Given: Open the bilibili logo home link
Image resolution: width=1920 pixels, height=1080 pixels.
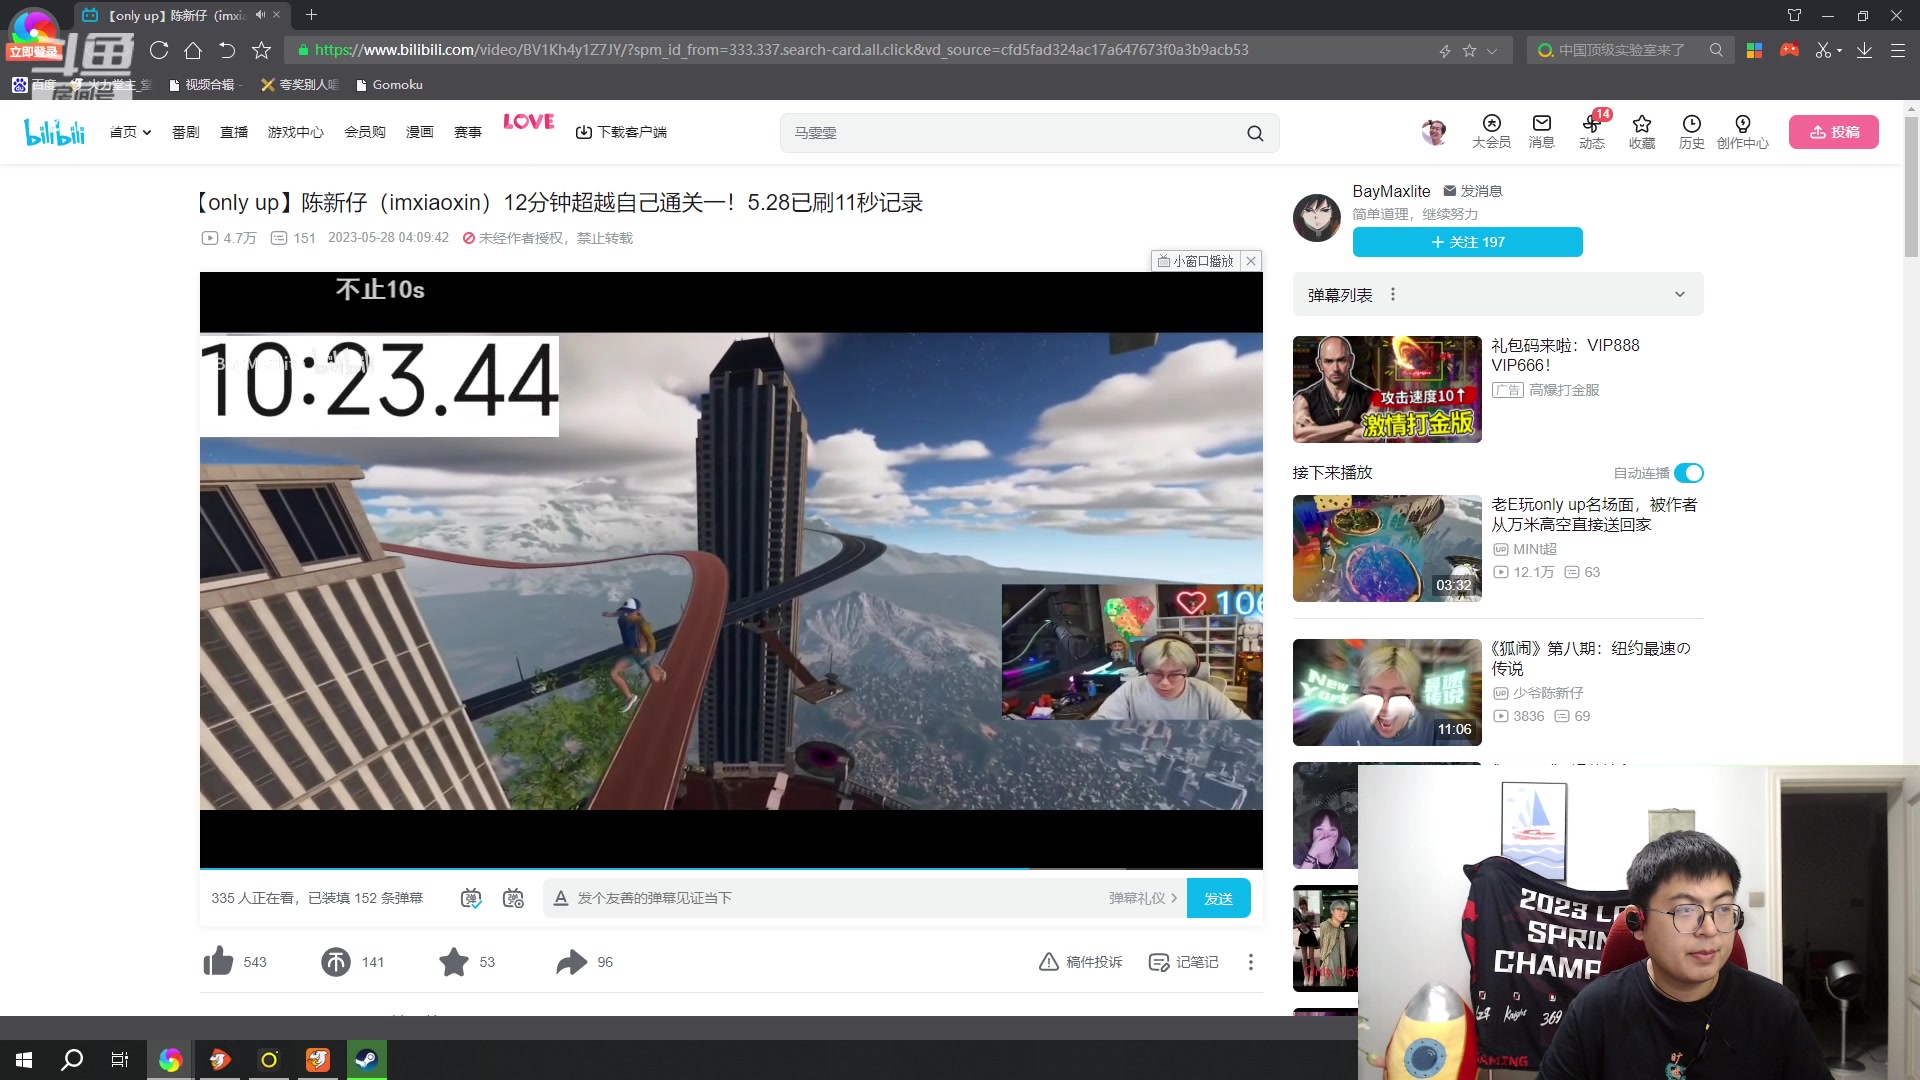Looking at the screenshot, I should (x=55, y=132).
